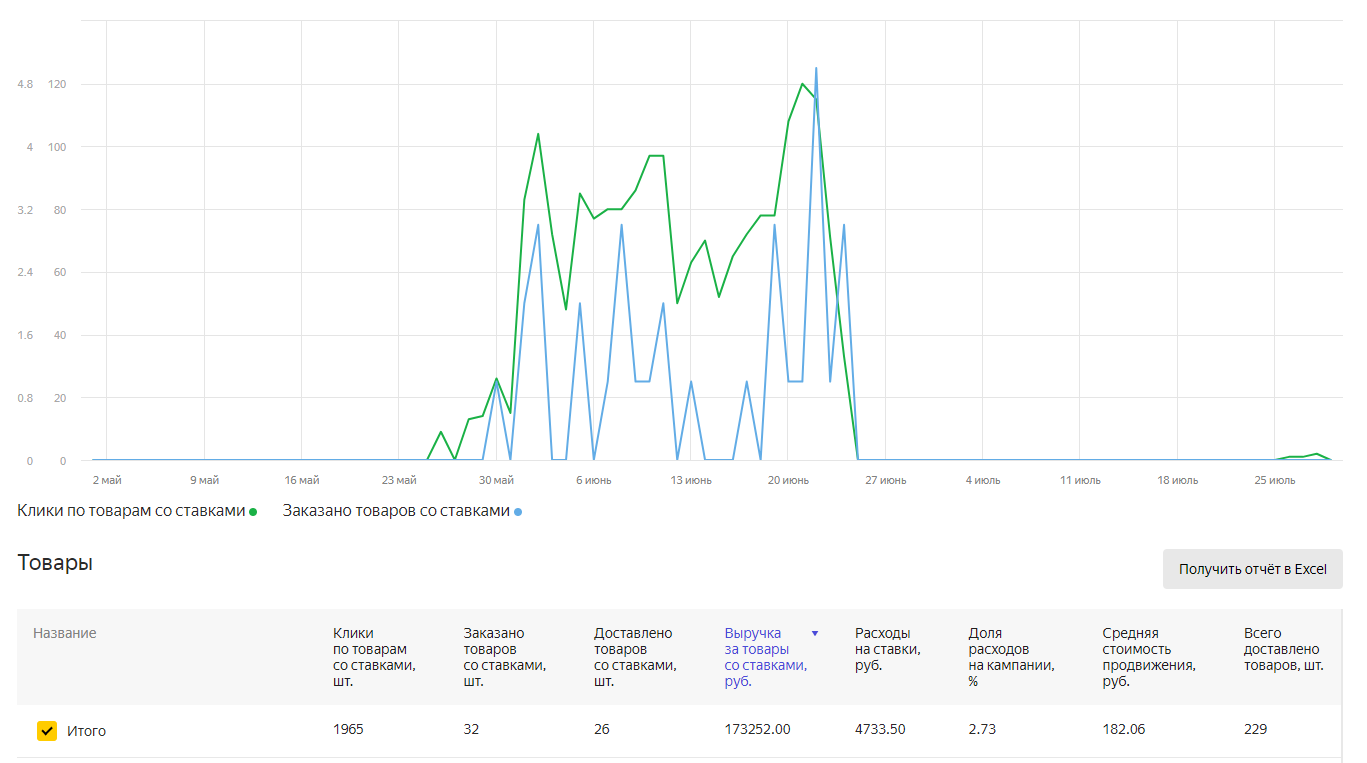Click the 27 июнь axis label
The width and height of the screenshot is (1367, 763).
click(x=885, y=481)
